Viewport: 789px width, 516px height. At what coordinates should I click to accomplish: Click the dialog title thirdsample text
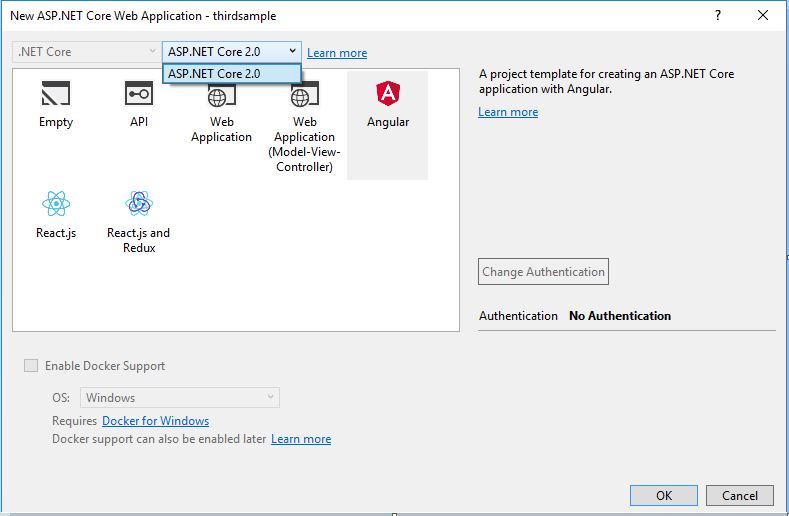point(245,16)
